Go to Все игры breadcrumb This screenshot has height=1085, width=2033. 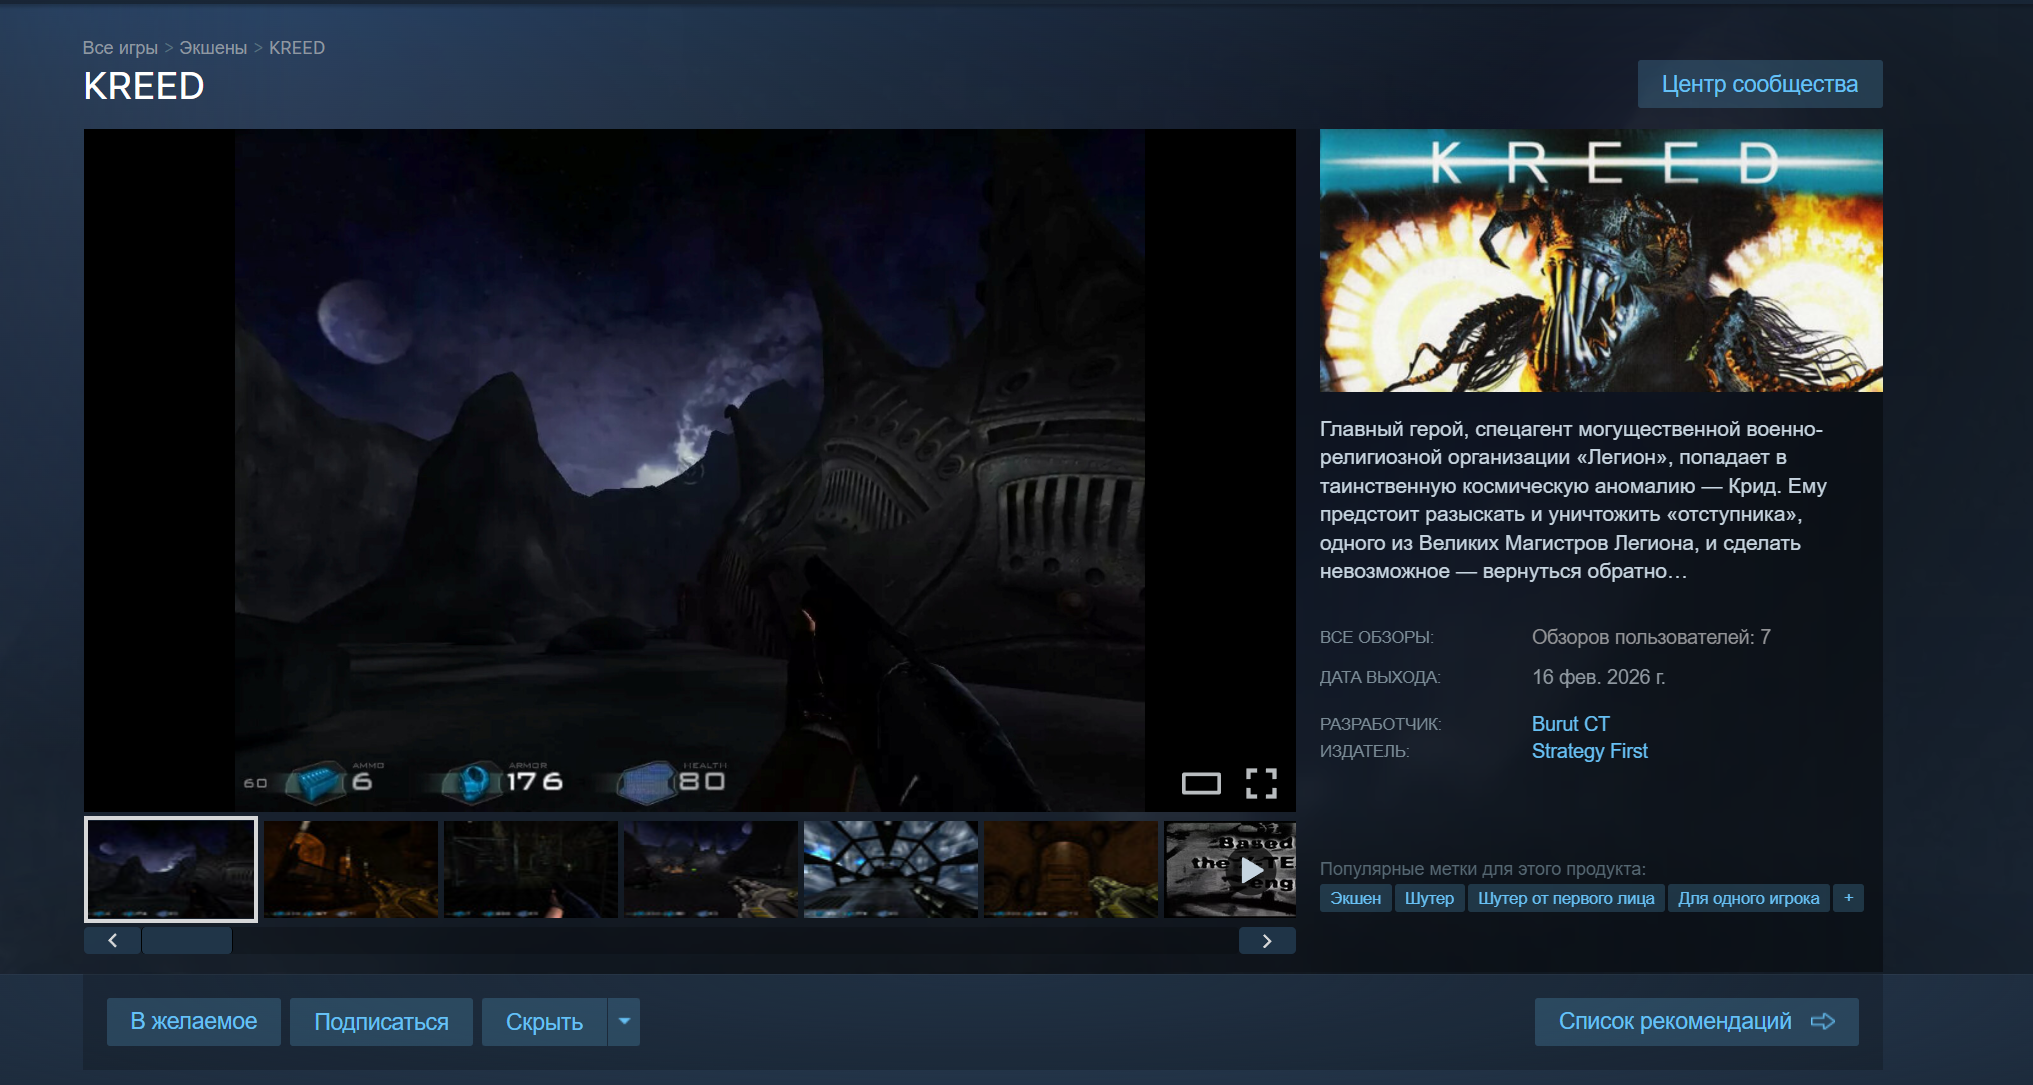point(120,48)
